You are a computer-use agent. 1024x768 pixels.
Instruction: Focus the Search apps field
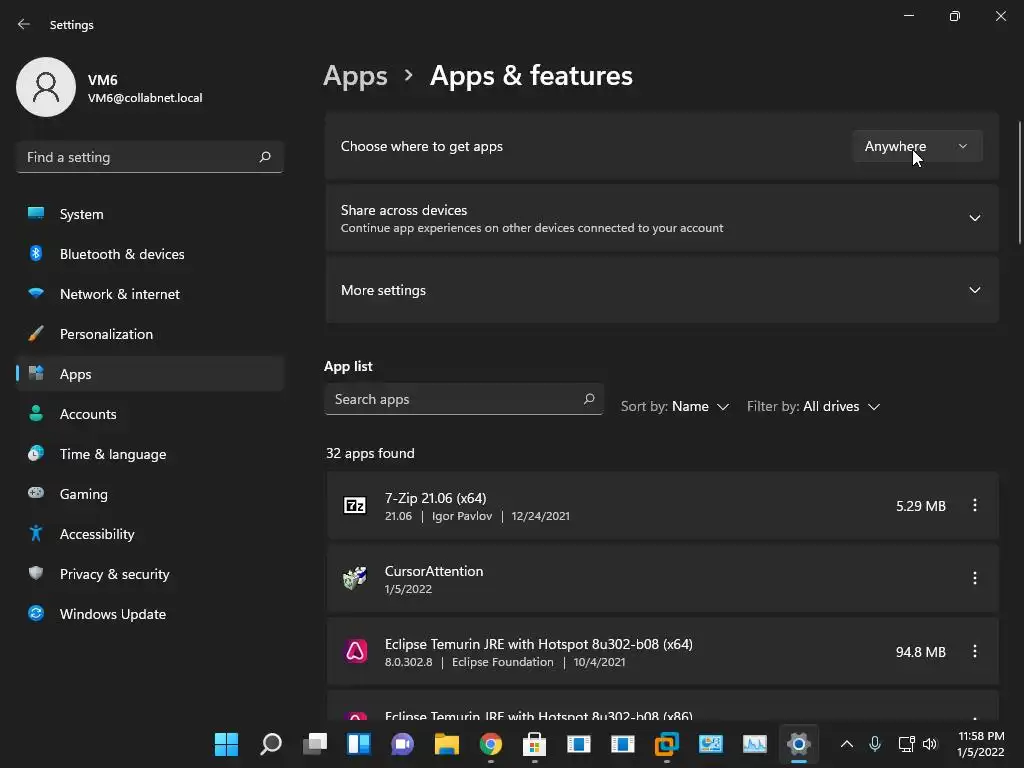point(464,399)
